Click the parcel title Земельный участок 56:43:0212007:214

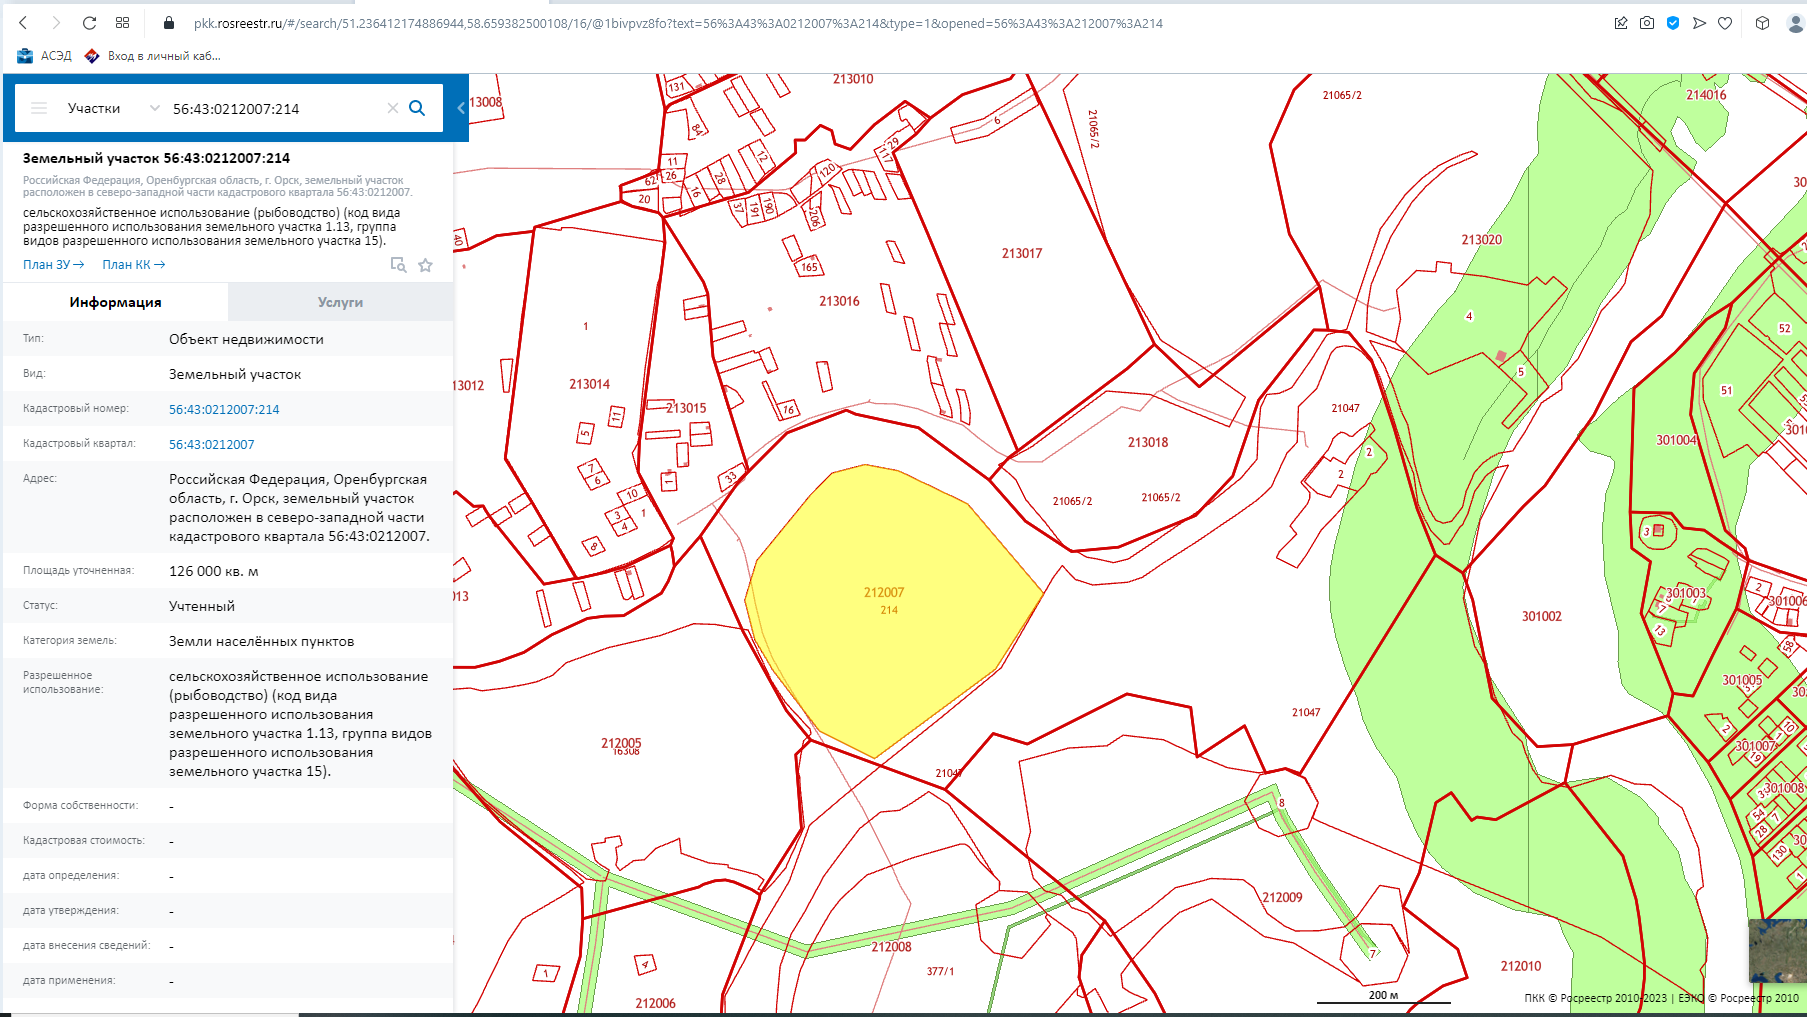(156, 158)
